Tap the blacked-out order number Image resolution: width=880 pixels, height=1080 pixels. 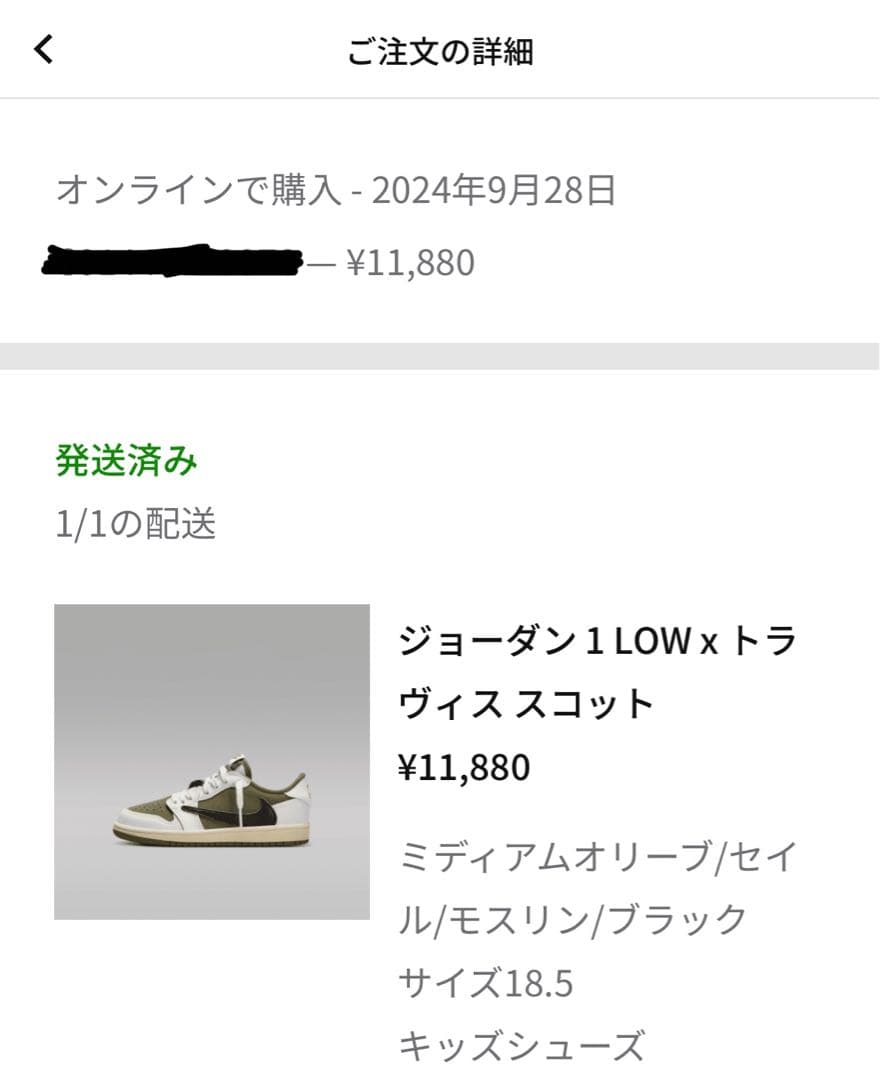pyautogui.click(x=172, y=261)
